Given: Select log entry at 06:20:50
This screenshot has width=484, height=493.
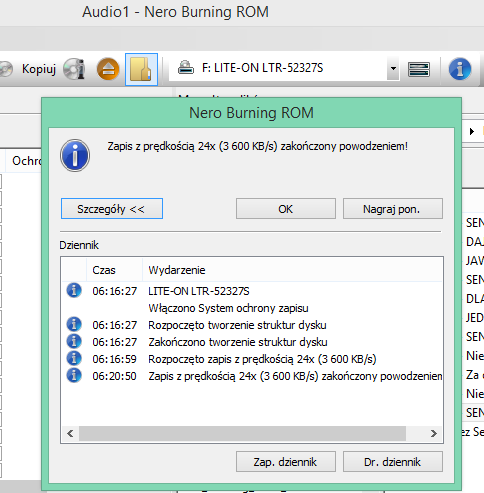Looking at the screenshot, I should pyautogui.click(x=252, y=376).
